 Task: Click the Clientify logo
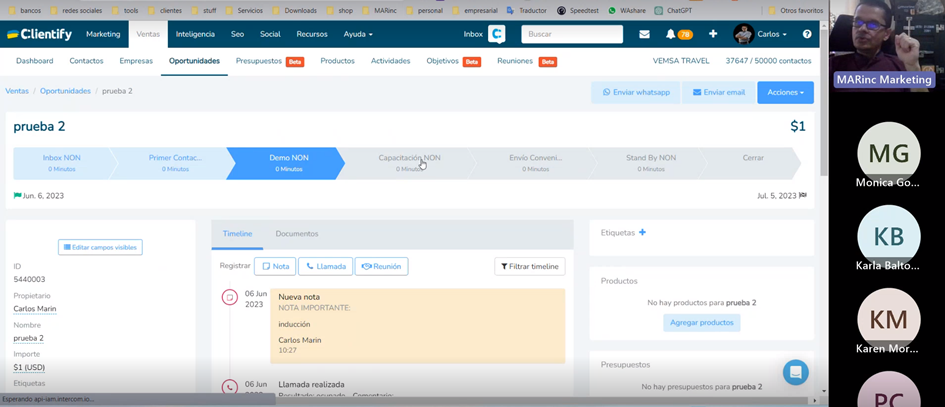tap(40, 34)
